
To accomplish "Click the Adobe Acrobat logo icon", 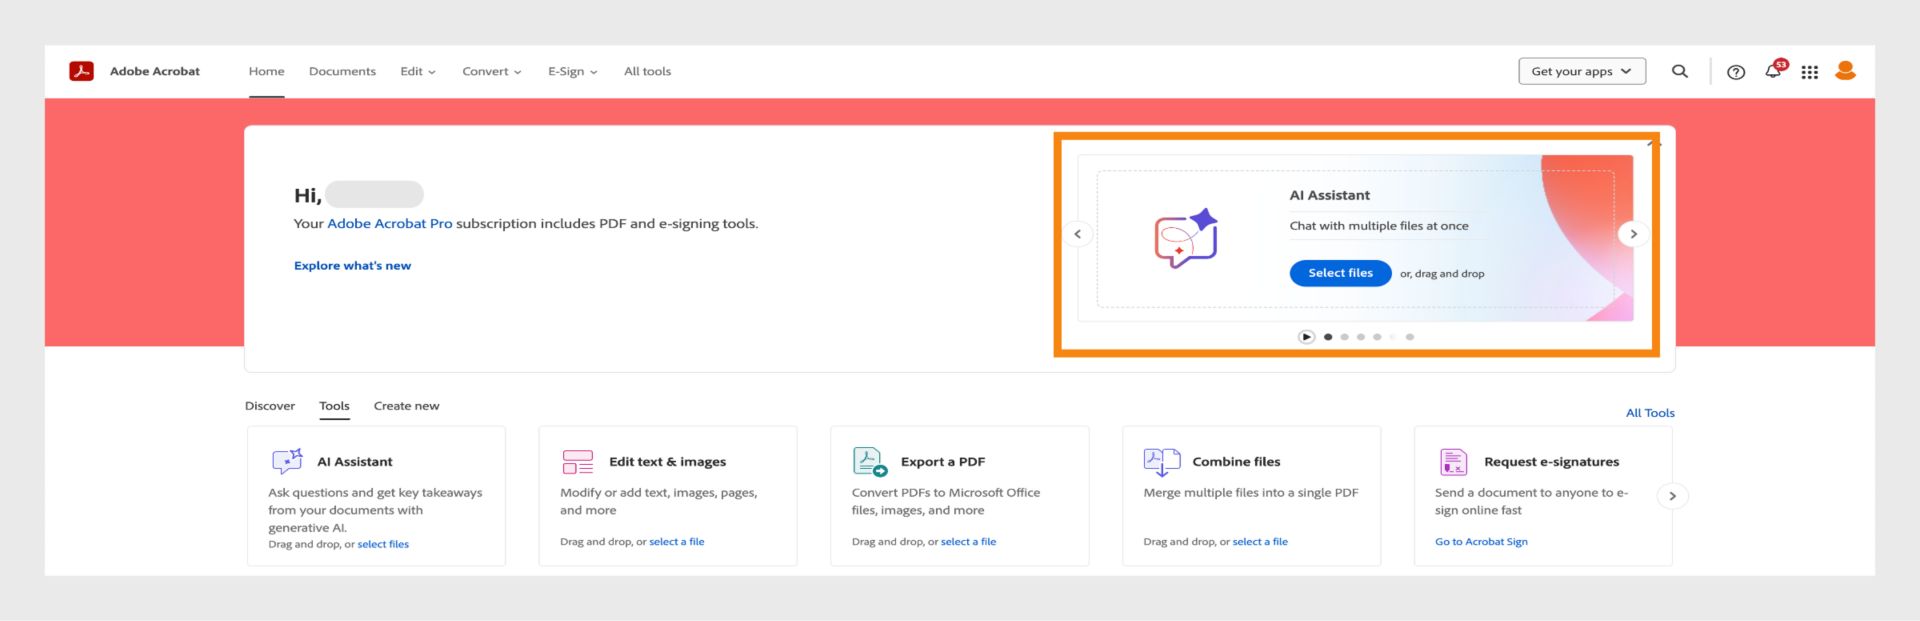I will click(x=81, y=71).
